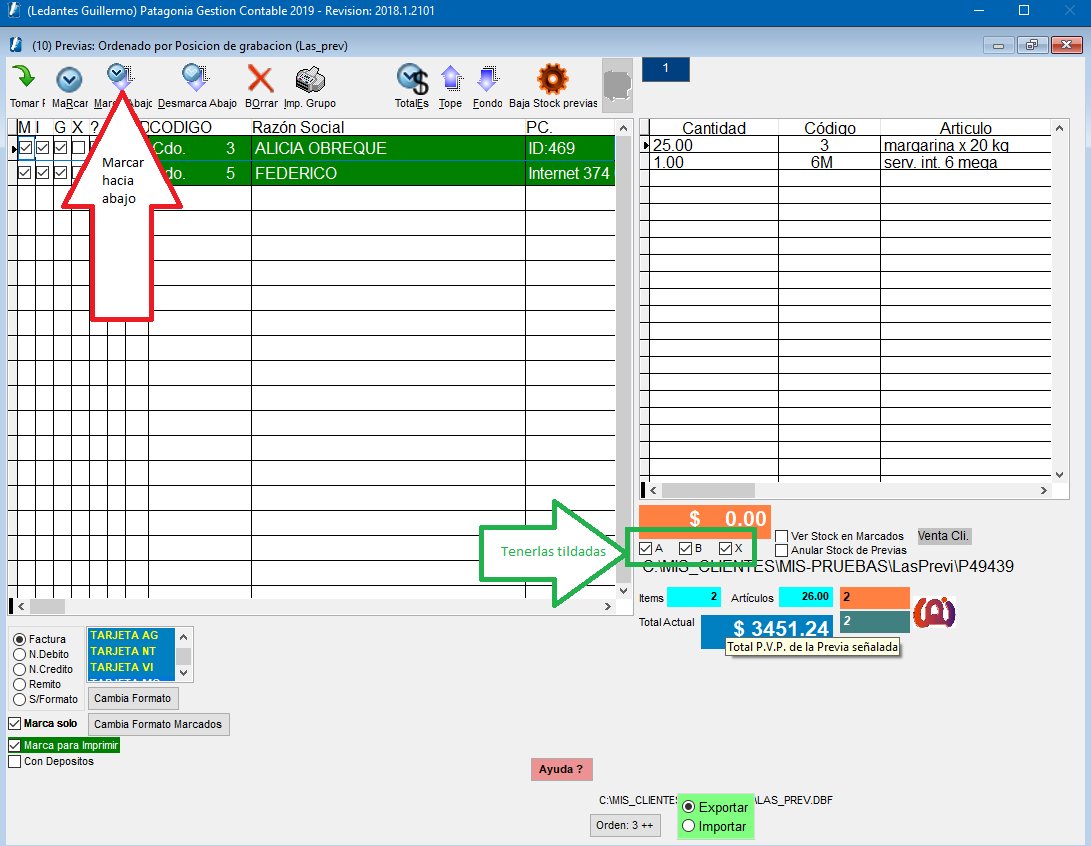Click the red AI logo icon
This screenshot has width=1091, height=846.
click(x=934, y=612)
